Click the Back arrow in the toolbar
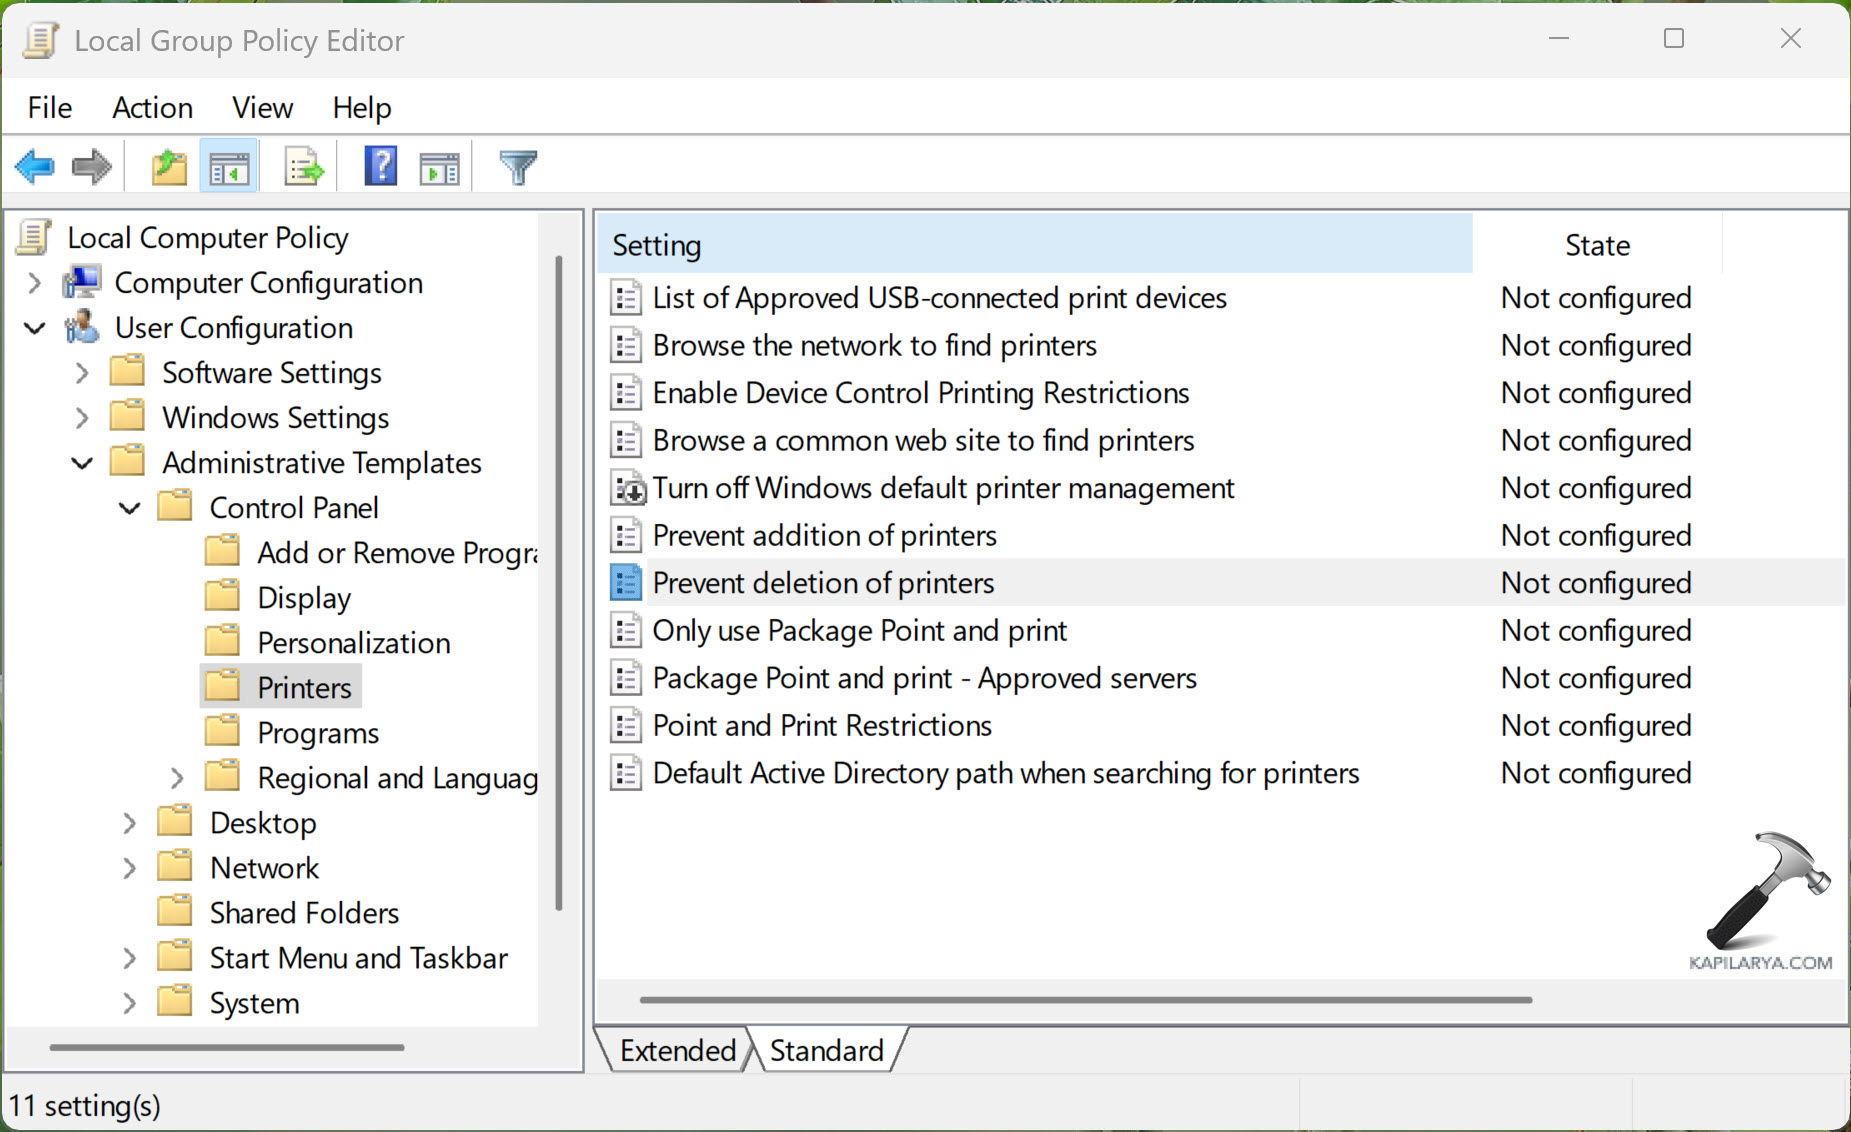1851x1132 pixels. click(x=35, y=166)
